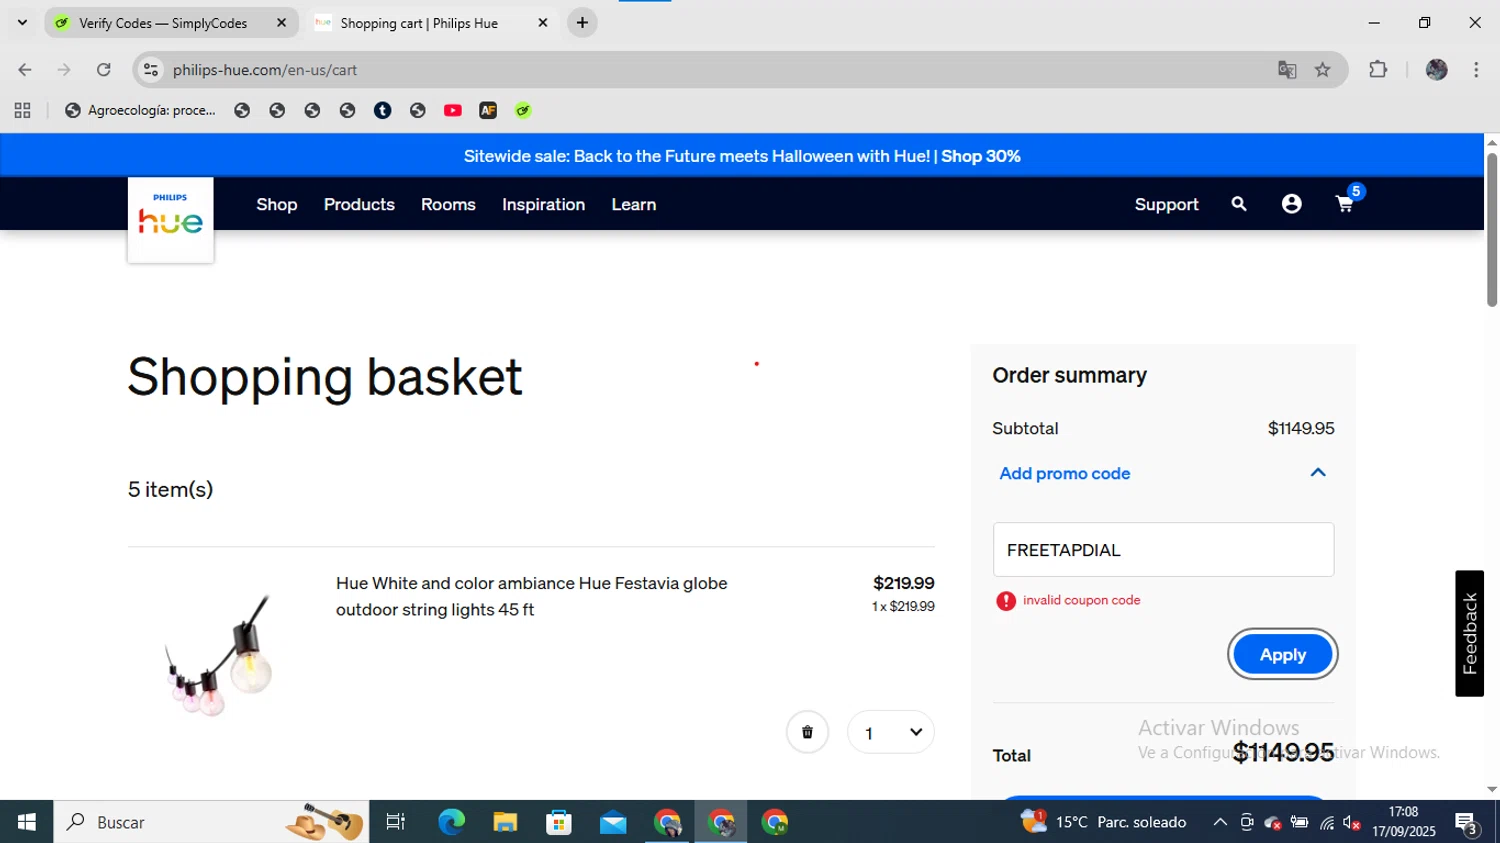The image size is (1500, 843).
Task: Reload the page with refresh icon
Action: [104, 70]
